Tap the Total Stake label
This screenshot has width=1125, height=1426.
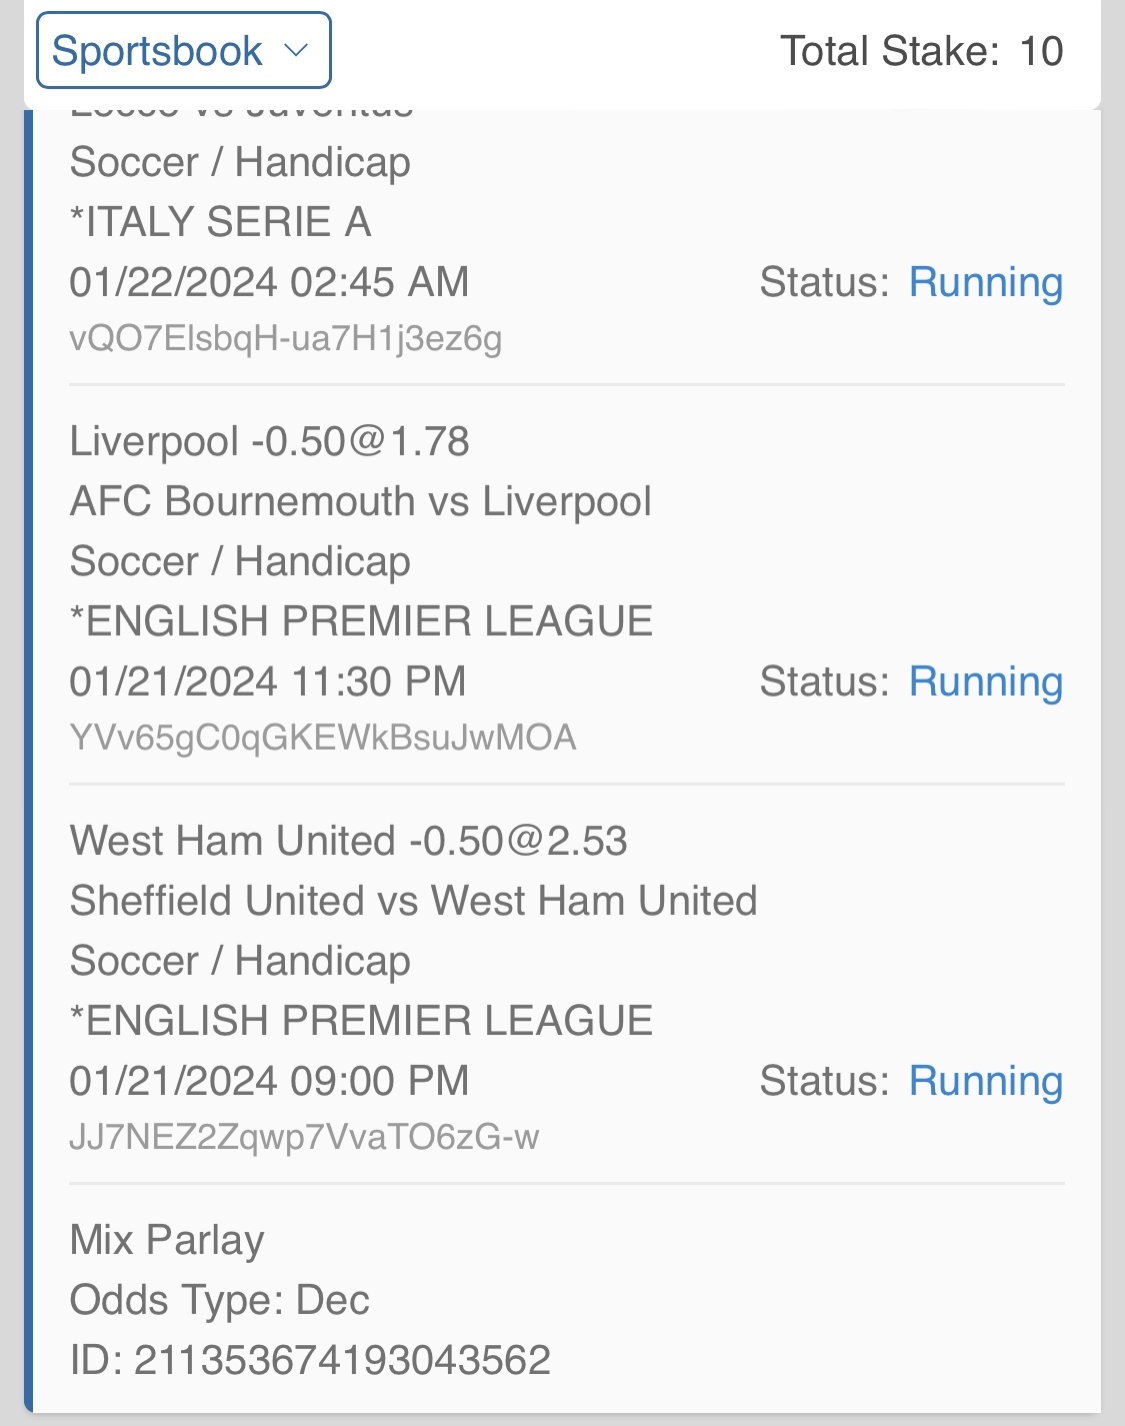[889, 51]
